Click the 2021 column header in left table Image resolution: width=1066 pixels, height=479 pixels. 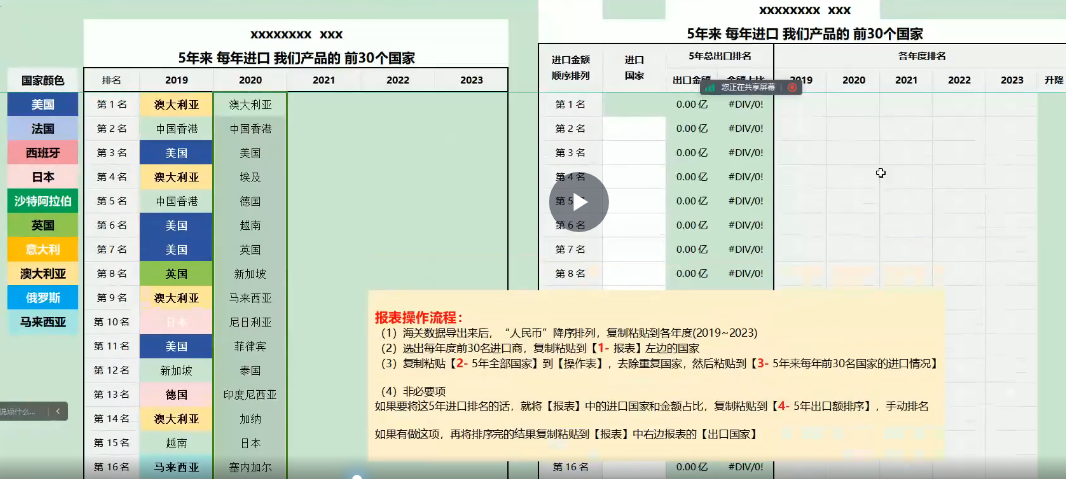323,80
